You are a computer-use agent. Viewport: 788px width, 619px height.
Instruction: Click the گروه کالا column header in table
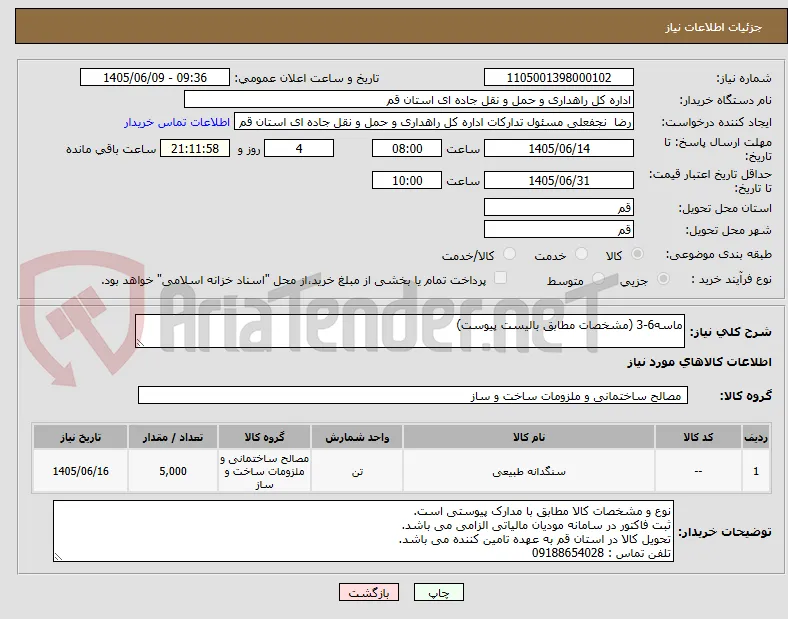(264, 437)
